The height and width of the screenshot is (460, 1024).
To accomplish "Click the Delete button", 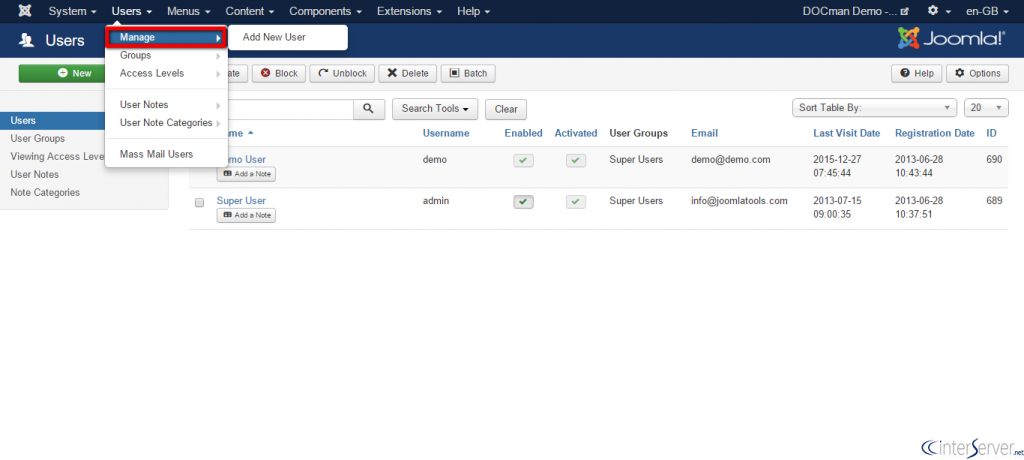I will [408, 73].
